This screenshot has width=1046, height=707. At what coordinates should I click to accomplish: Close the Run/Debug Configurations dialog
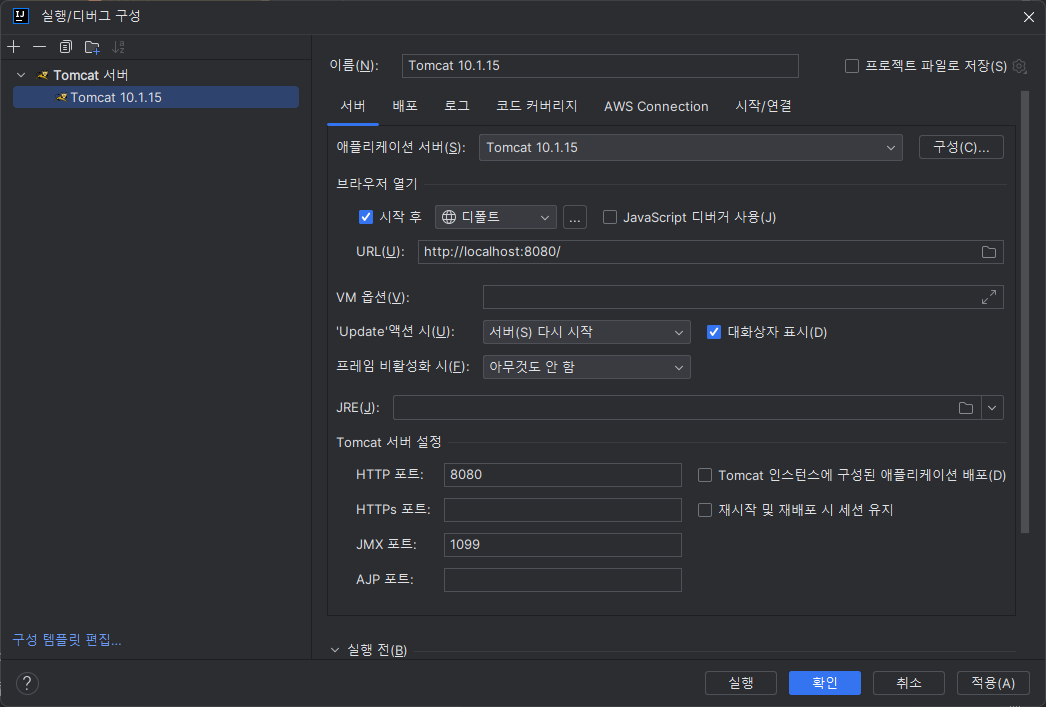(1029, 17)
